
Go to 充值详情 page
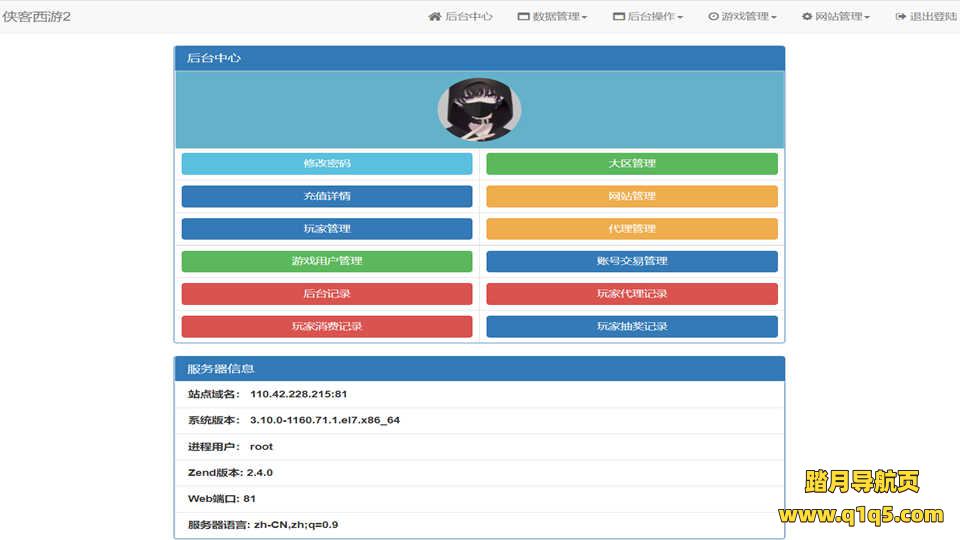click(x=327, y=196)
